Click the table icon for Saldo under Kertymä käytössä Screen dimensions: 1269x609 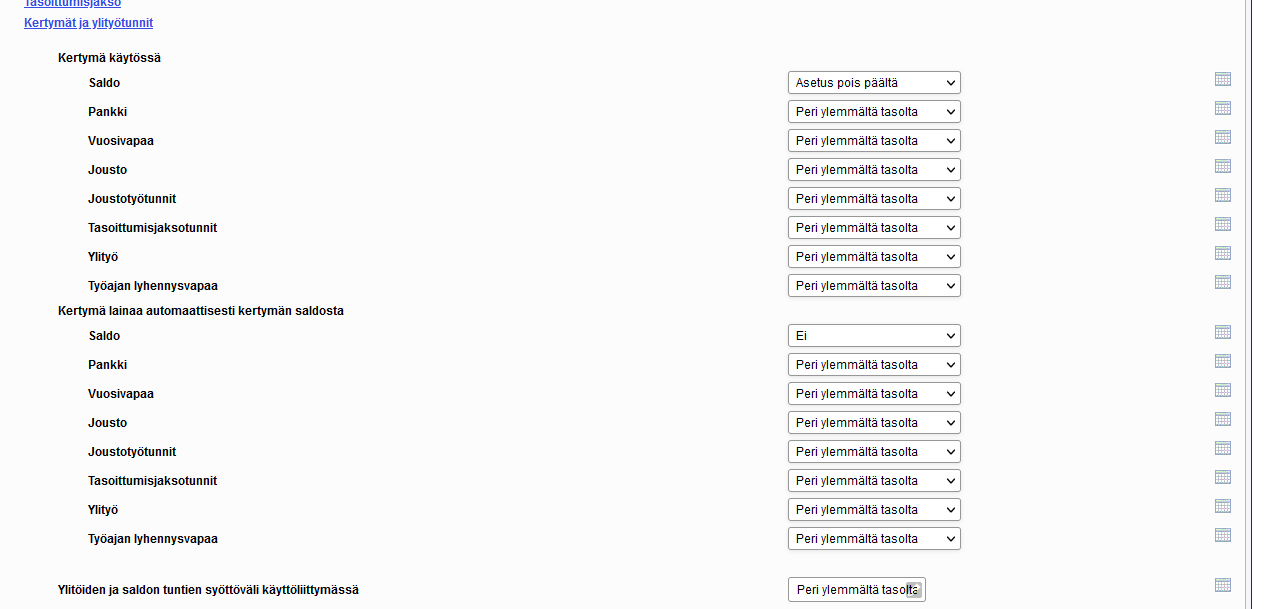1222,79
